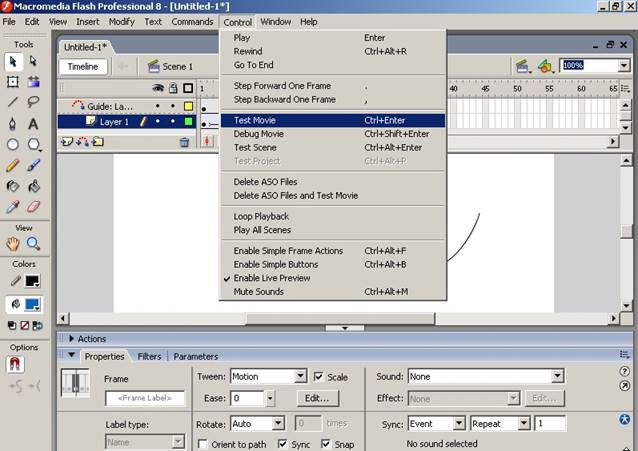638x451 pixels.
Task: Click Show/Hide All Layers eye icon
Action: point(158,88)
